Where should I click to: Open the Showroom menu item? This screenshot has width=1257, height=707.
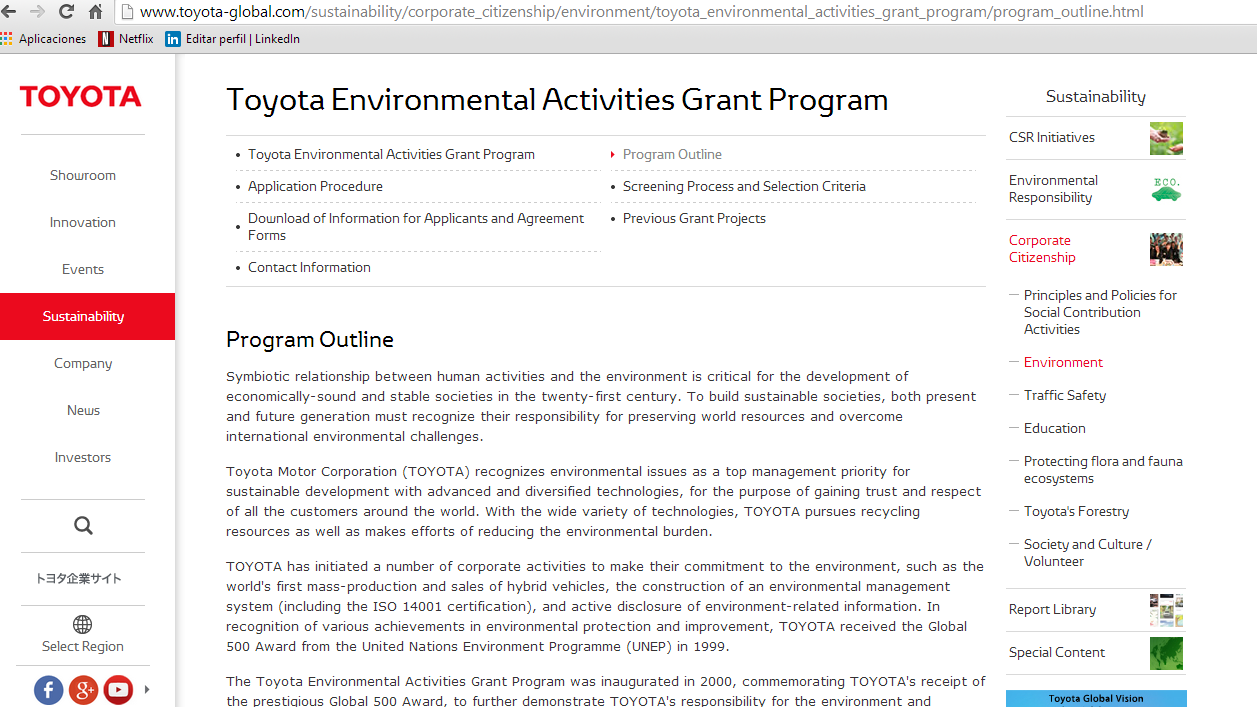pyautogui.click(x=83, y=175)
